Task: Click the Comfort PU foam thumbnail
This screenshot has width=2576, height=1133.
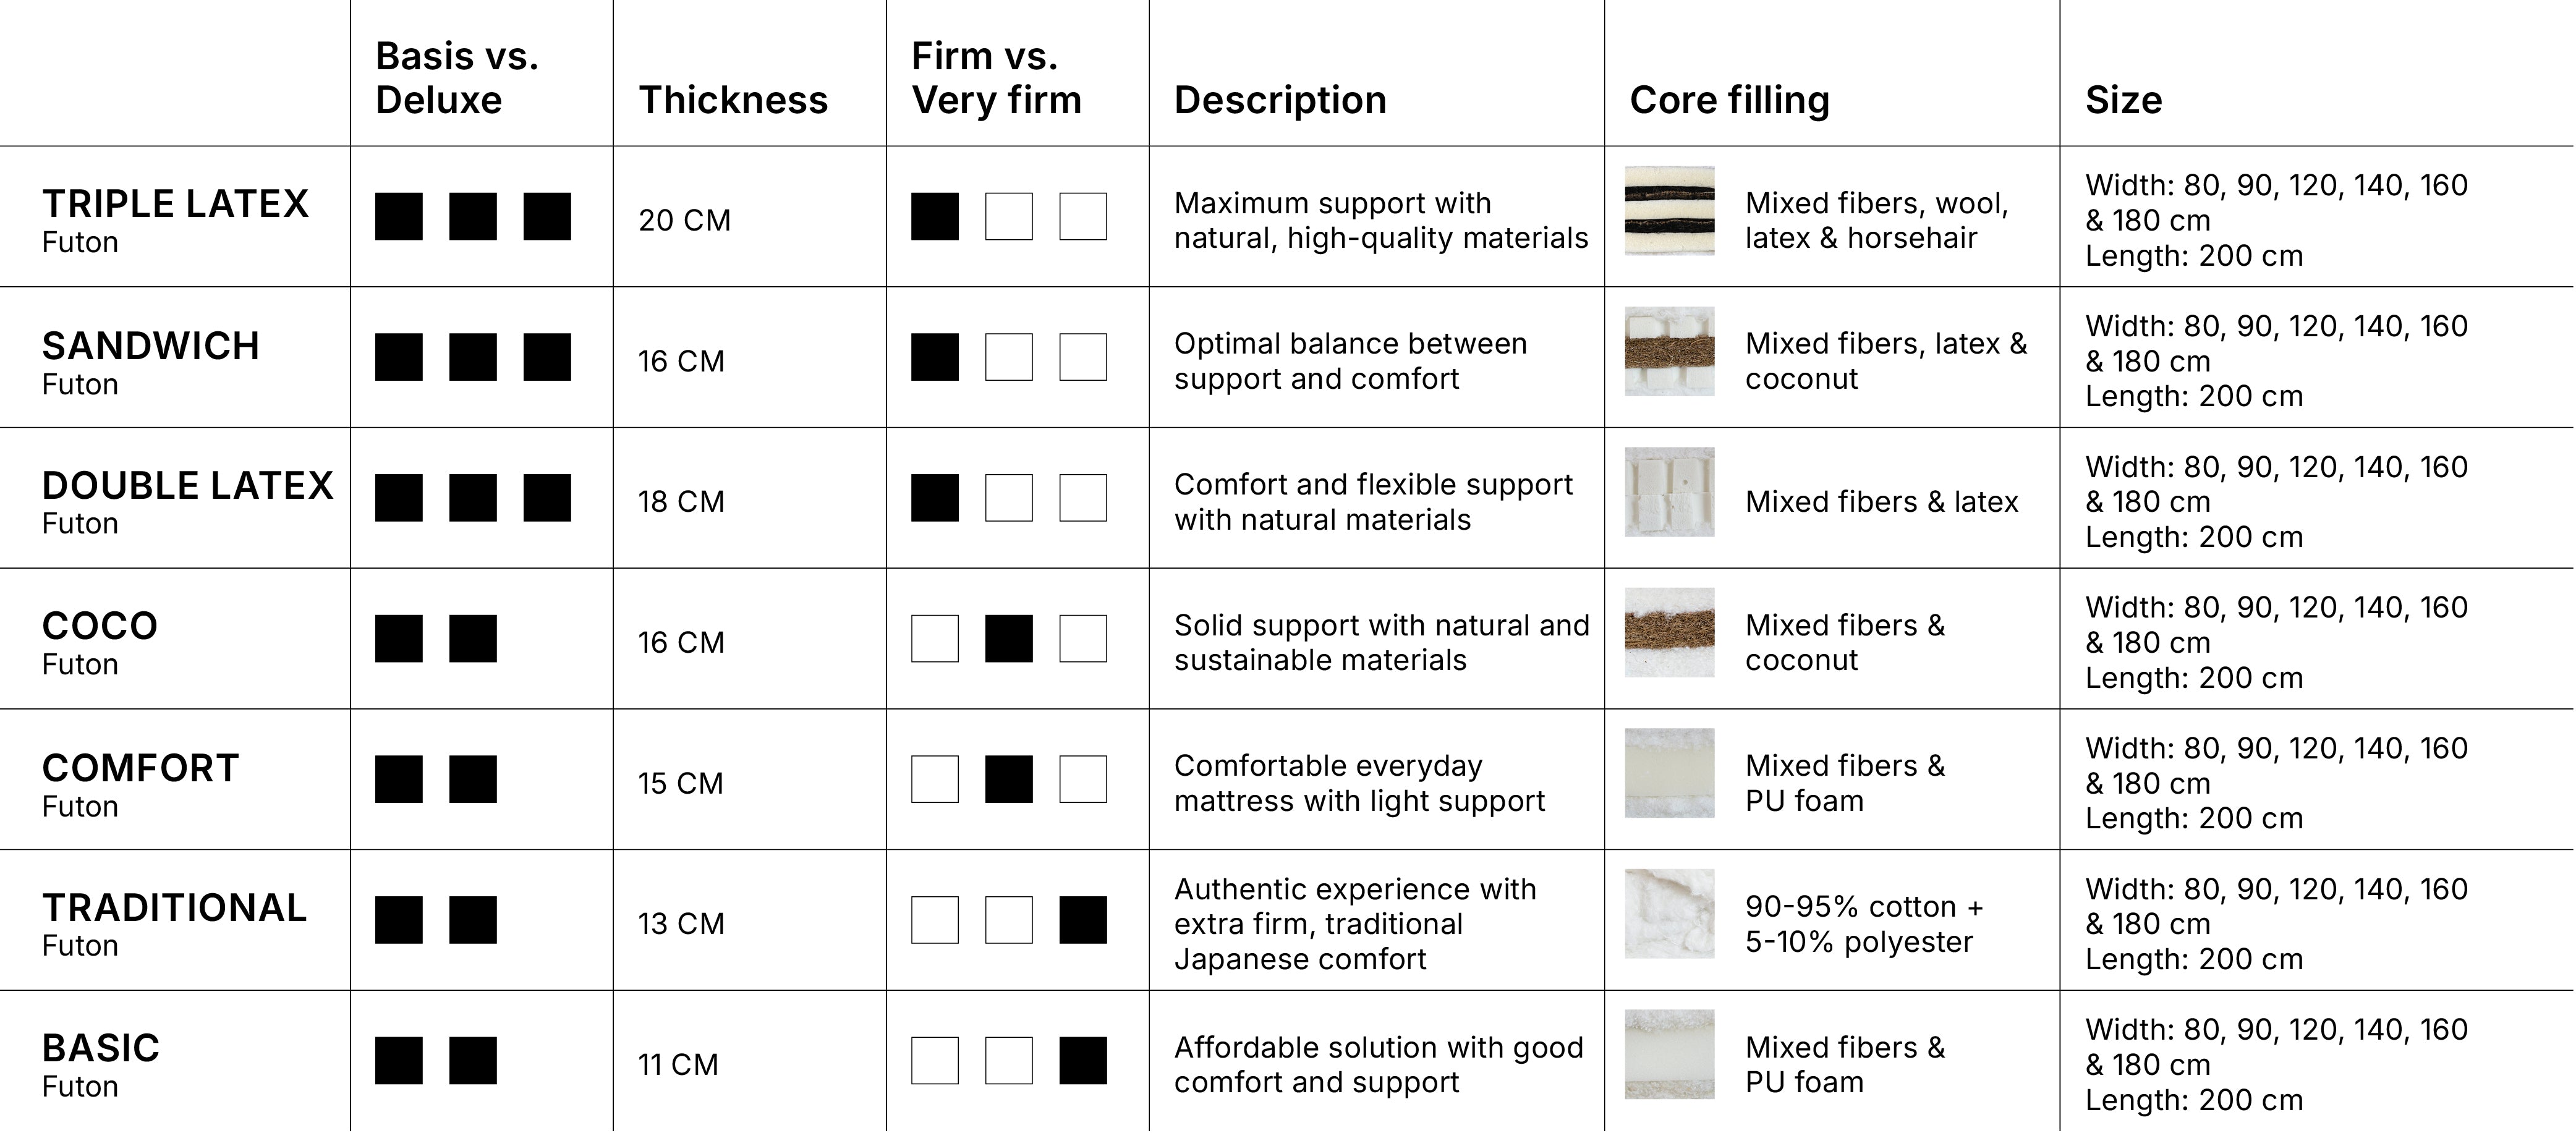Action: tap(1669, 773)
